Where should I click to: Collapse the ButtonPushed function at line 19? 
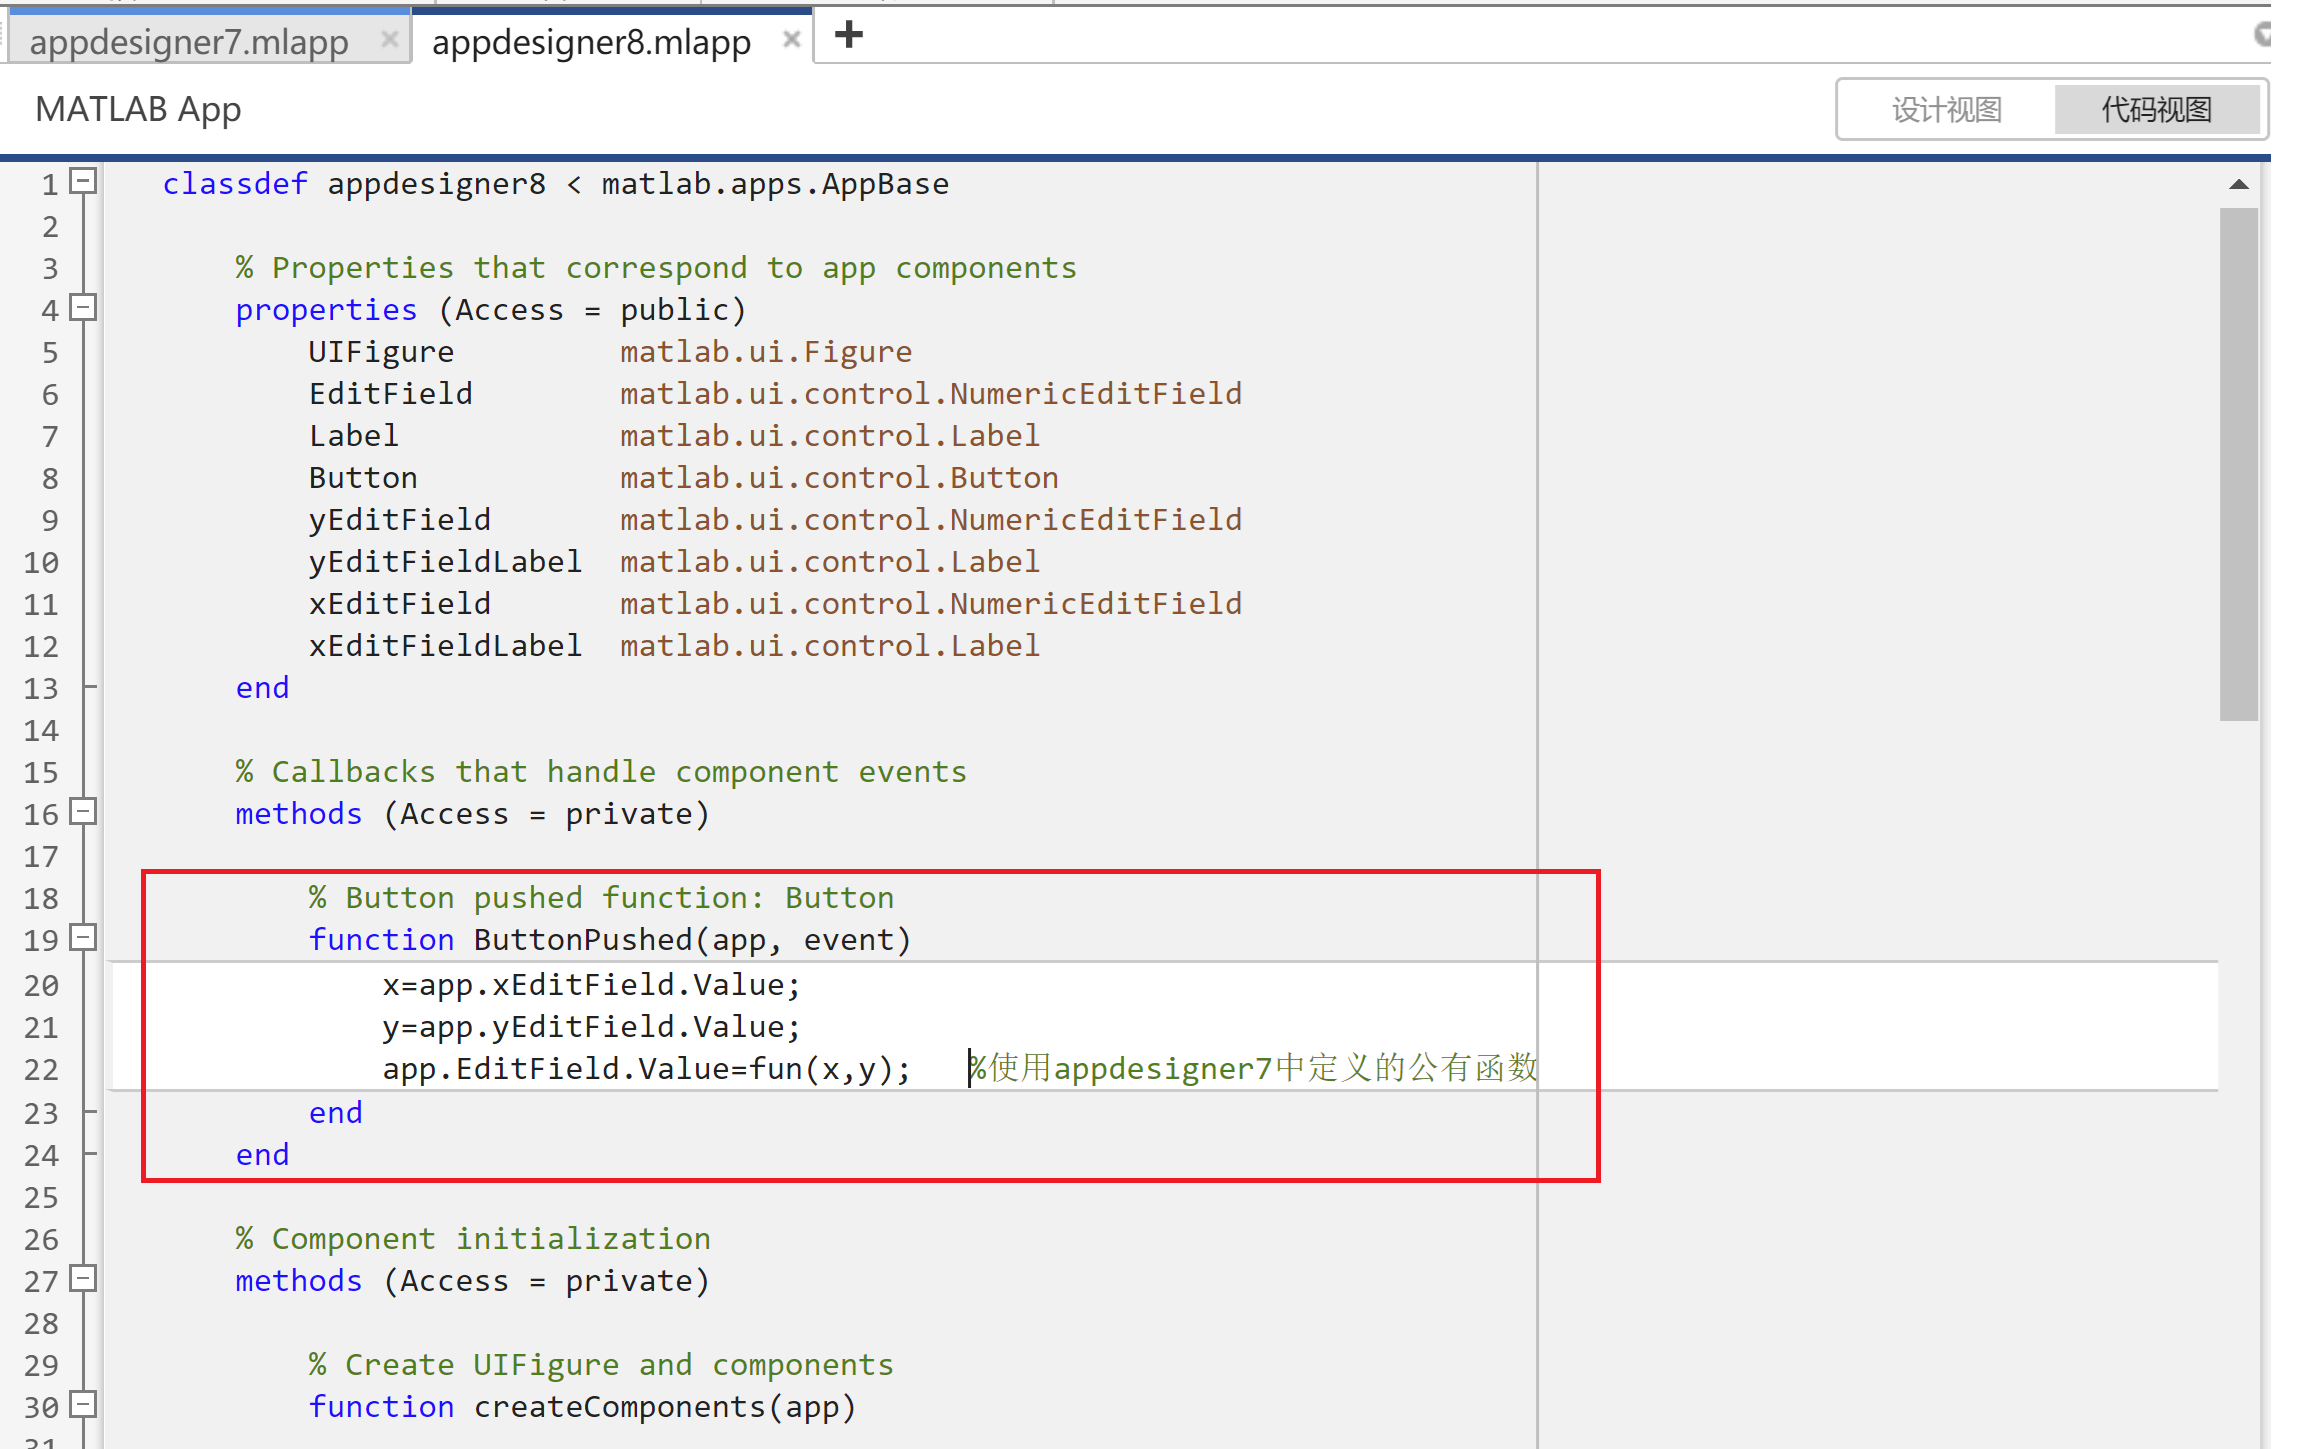pos(84,938)
